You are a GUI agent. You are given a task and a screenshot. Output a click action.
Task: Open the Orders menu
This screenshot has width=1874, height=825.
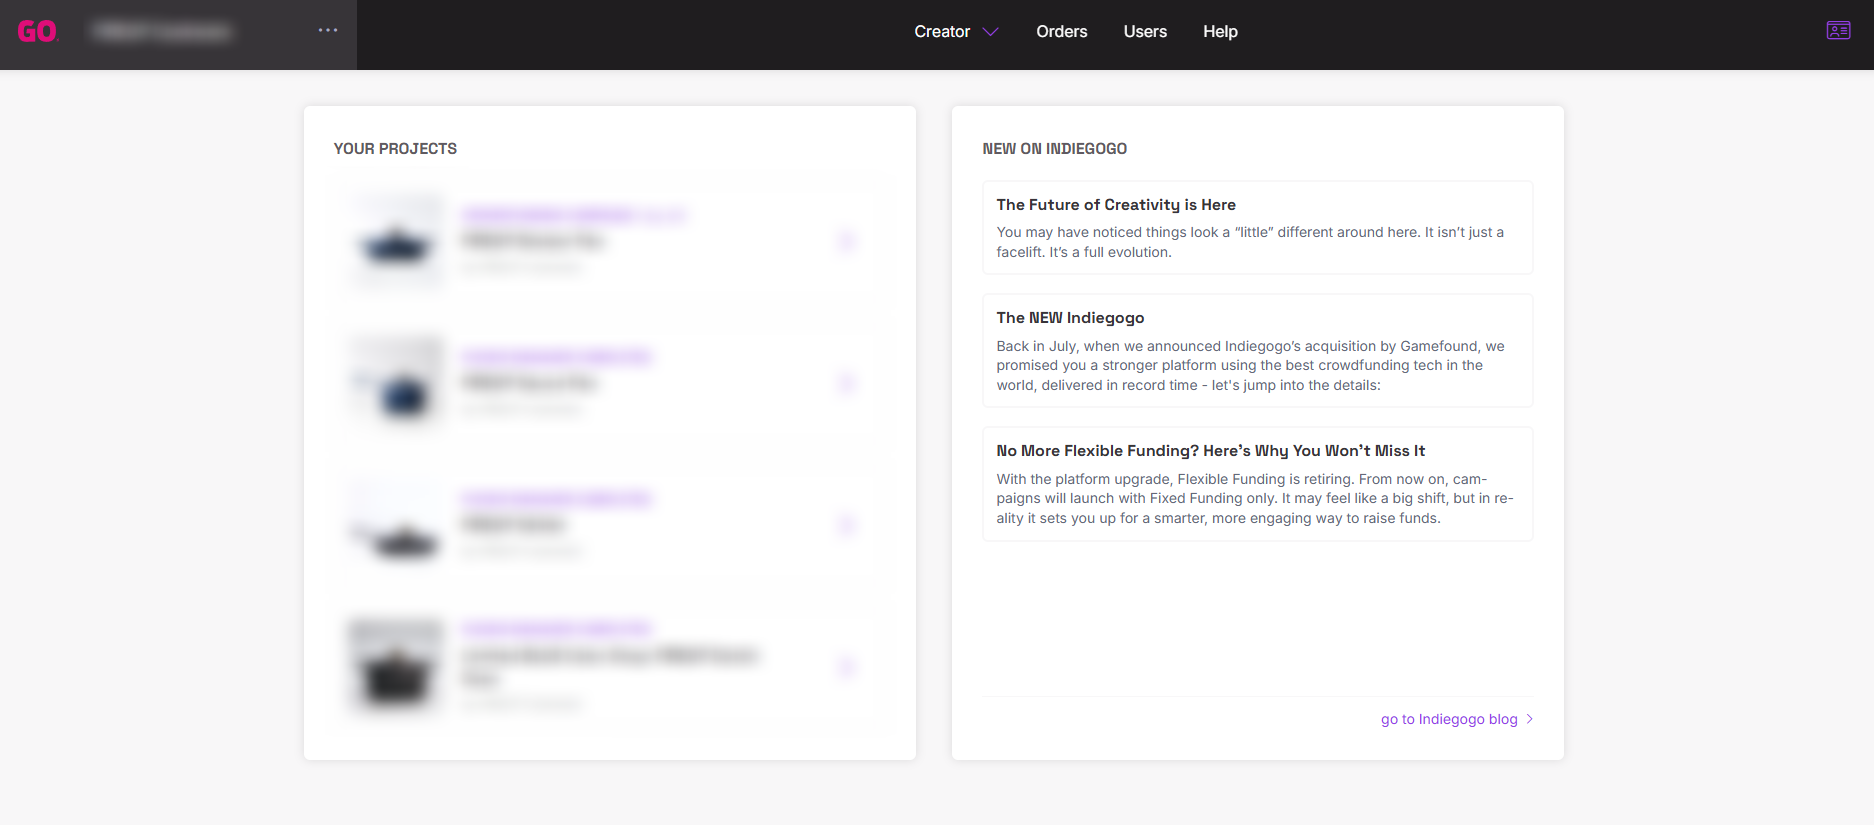[x=1061, y=32]
